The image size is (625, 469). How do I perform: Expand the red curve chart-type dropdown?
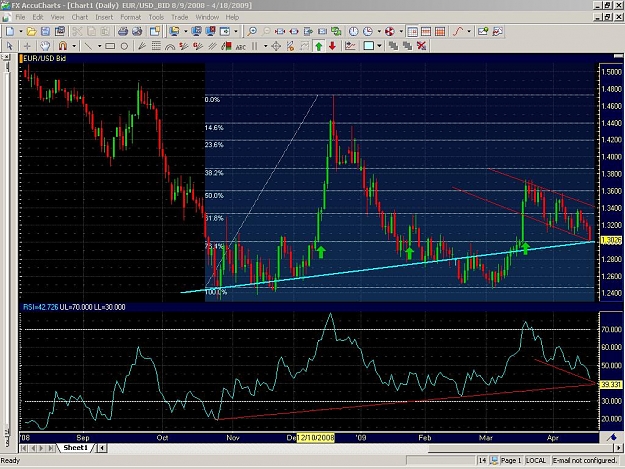469,31
